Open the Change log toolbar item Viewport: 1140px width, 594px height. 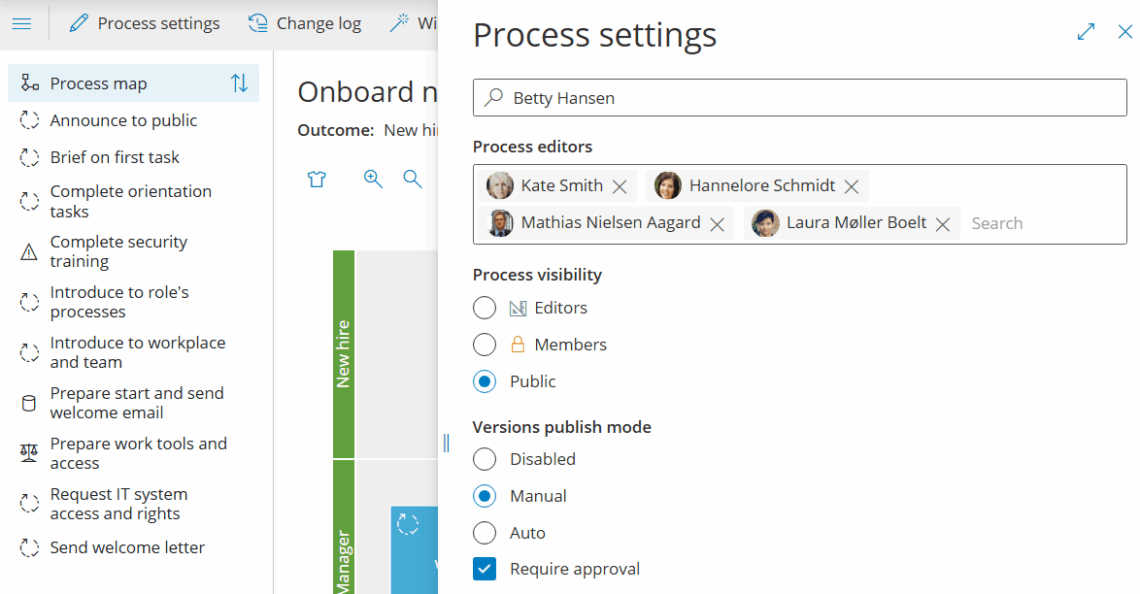pyautogui.click(x=305, y=23)
